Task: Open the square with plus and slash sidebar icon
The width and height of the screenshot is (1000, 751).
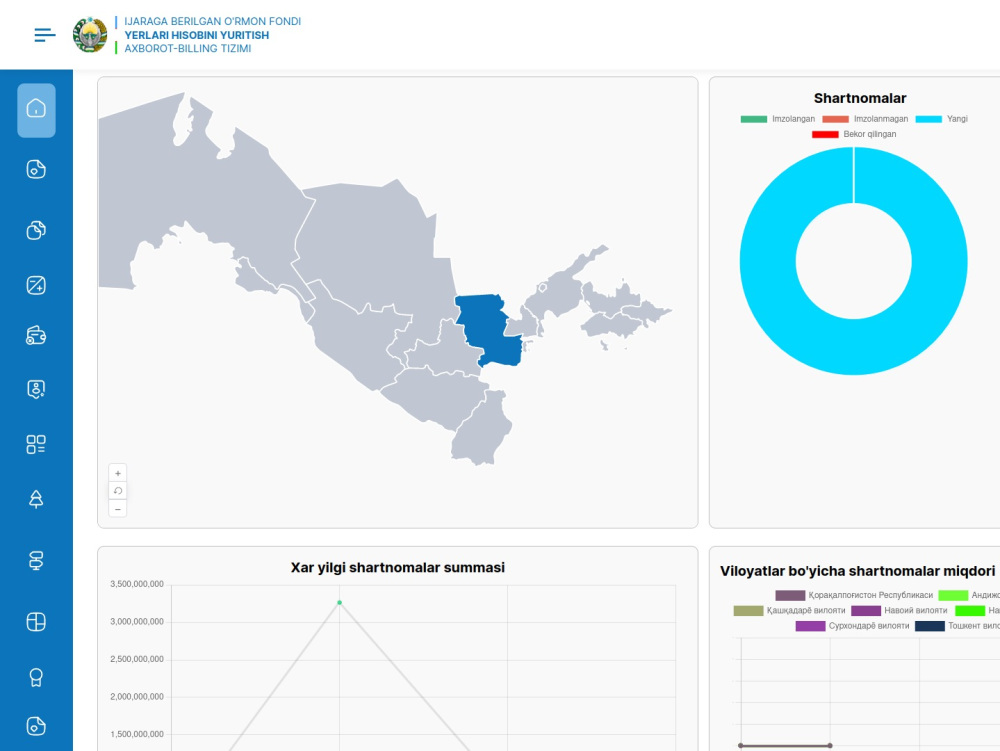Action: point(36,285)
